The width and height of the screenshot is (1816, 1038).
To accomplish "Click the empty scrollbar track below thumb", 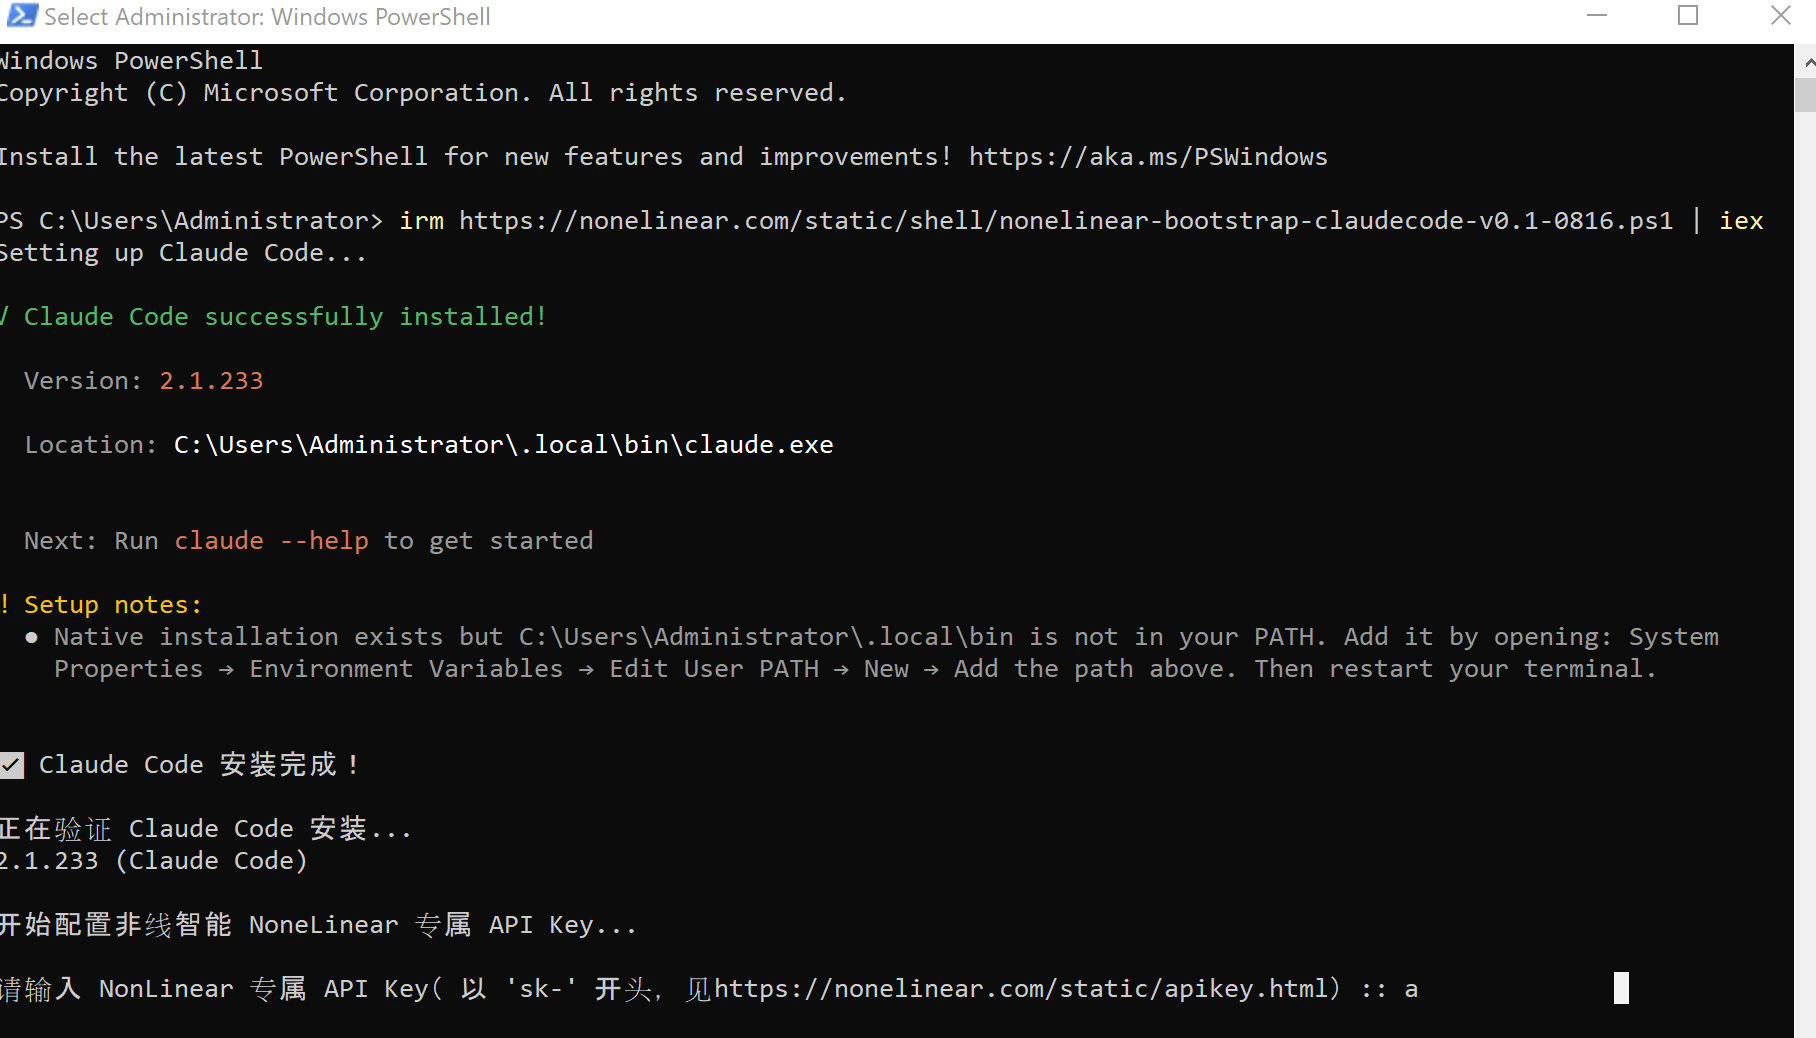I will click(x=1806, y=570).
